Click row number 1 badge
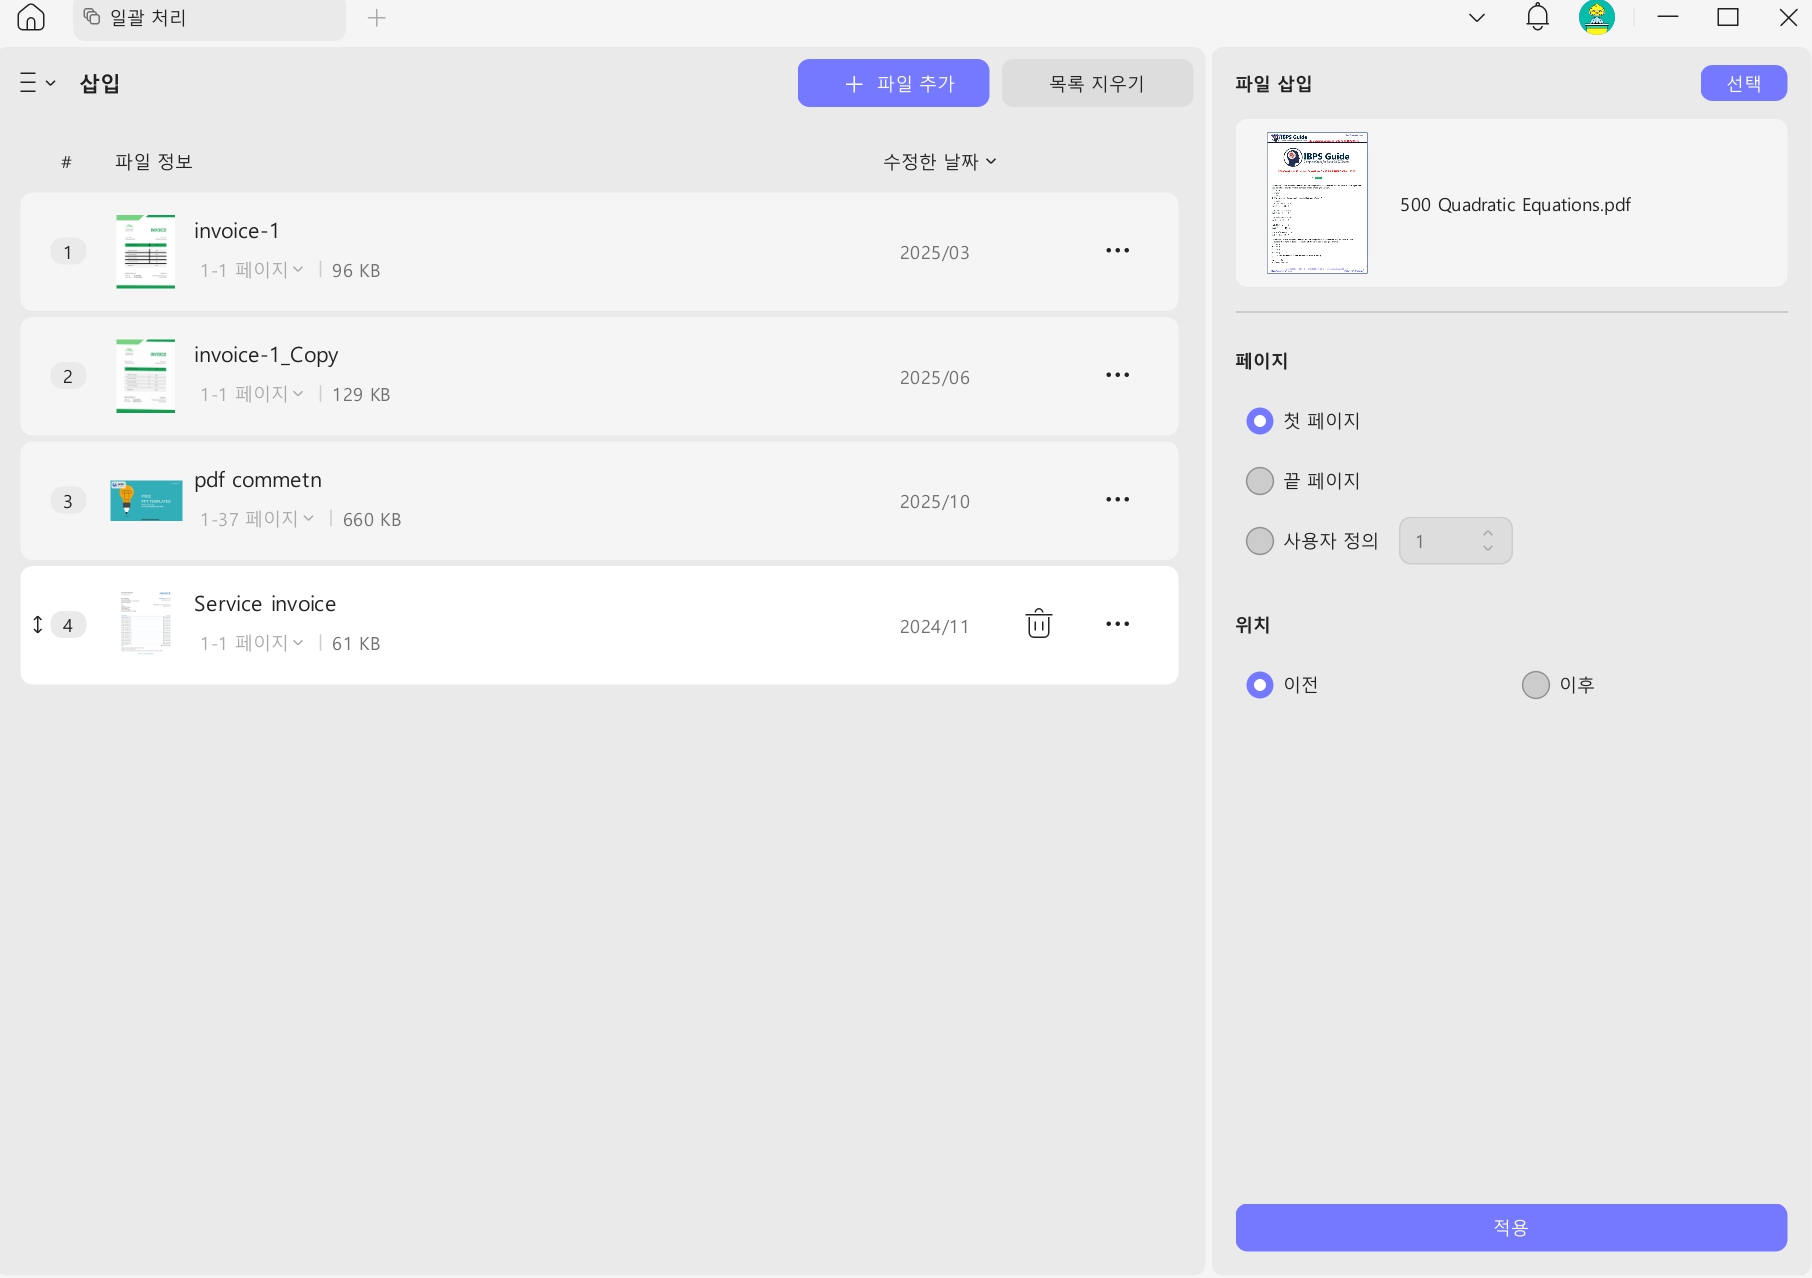 [68, 252]
